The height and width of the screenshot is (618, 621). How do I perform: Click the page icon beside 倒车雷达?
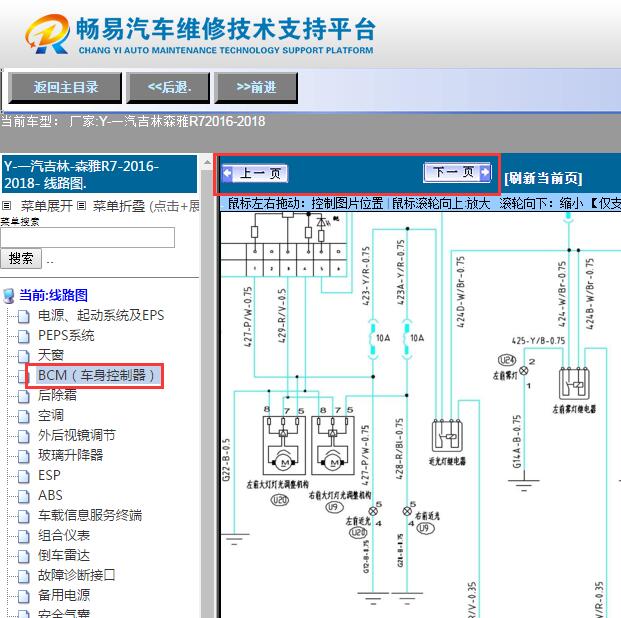(24, 556)
